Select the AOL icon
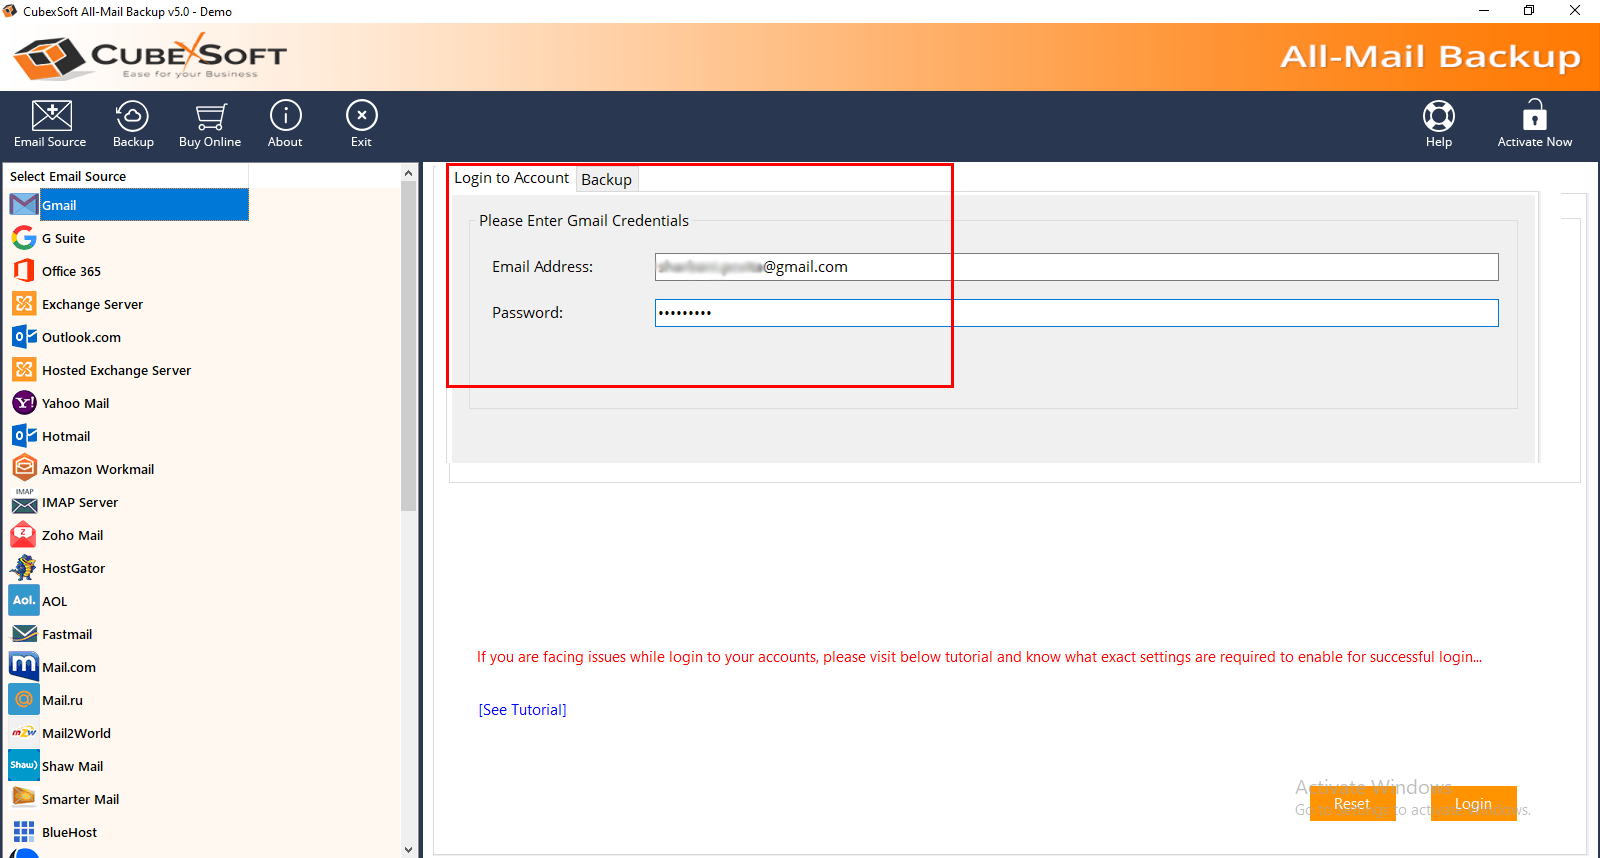Image resolution: width=1600 pixels, height=858 pixels. click(24, 601)
